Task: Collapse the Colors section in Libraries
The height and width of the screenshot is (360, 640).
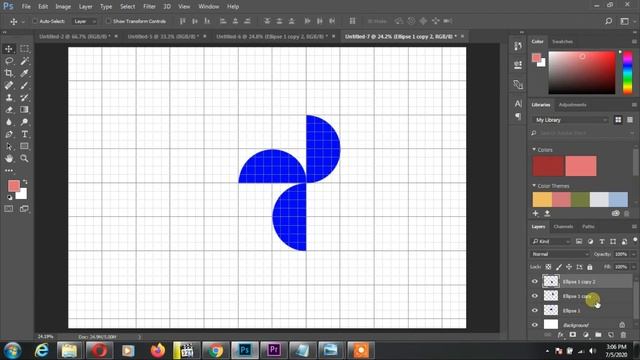Action: [534, 150]
